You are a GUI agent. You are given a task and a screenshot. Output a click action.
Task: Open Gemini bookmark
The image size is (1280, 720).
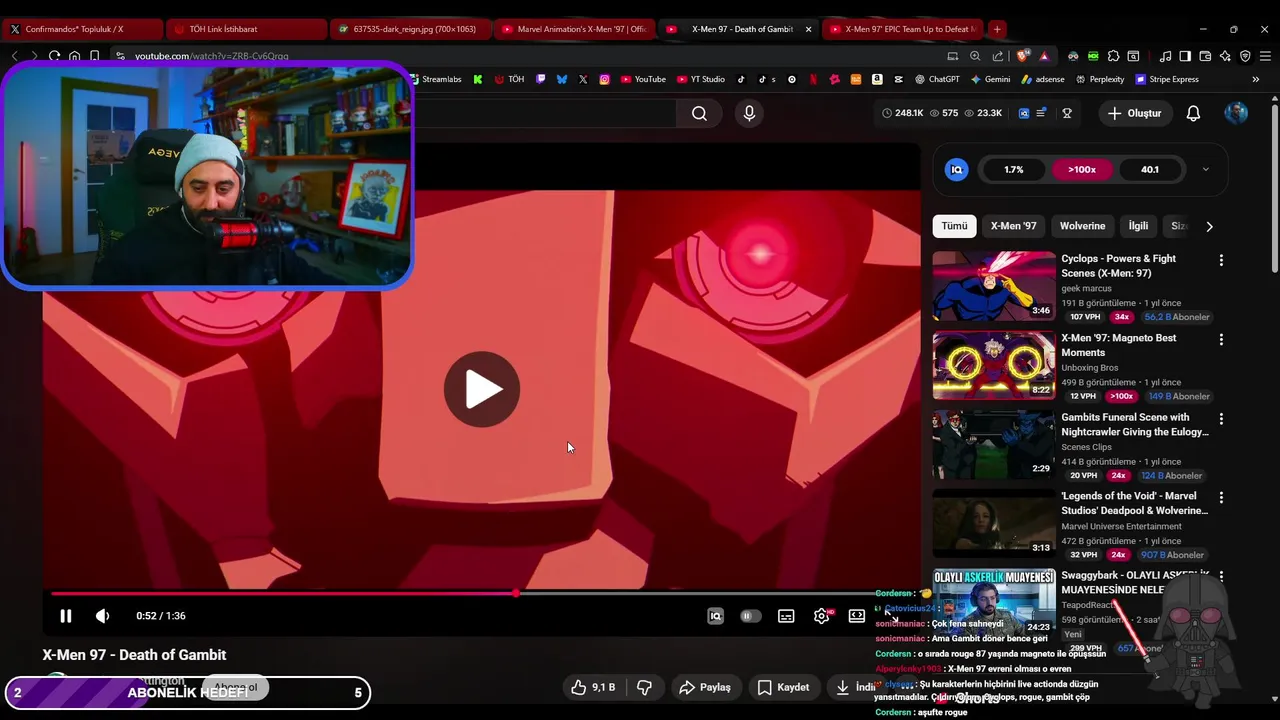(990, 79)
